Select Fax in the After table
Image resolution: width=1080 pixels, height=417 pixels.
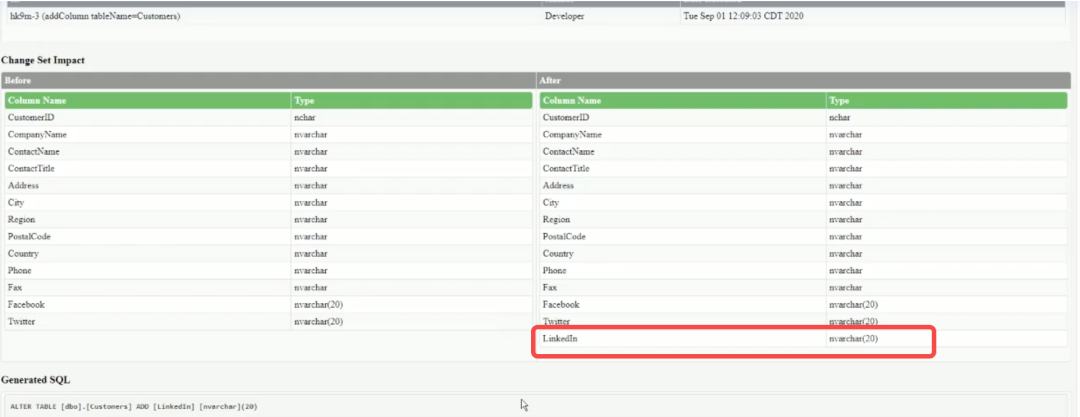click(550, 287)
